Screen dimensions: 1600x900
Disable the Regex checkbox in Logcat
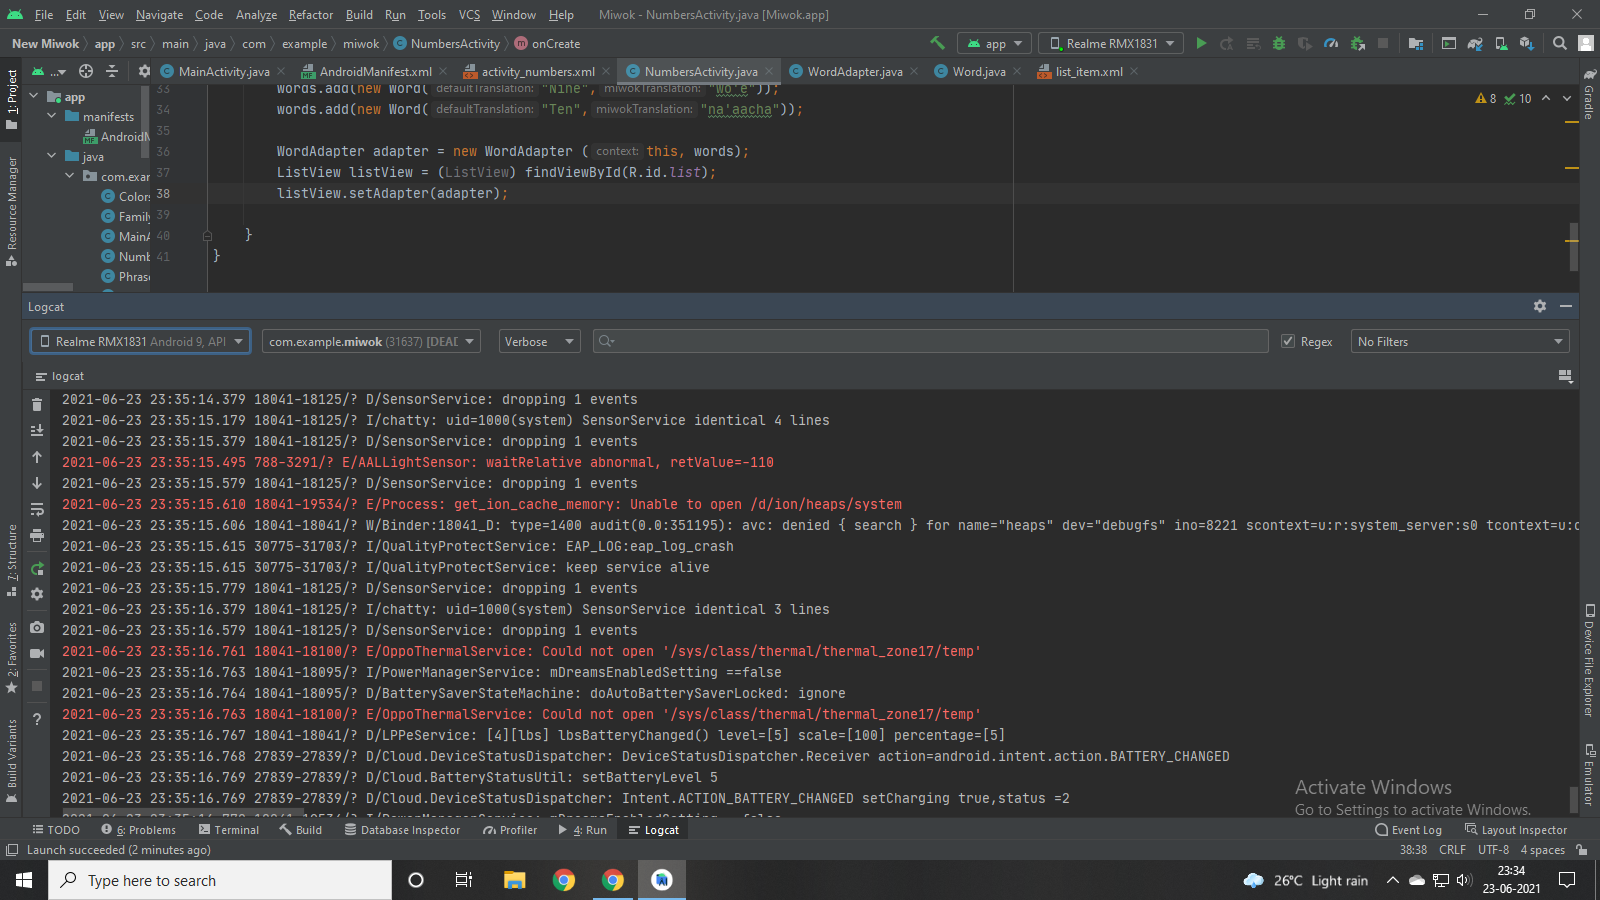1289,341
